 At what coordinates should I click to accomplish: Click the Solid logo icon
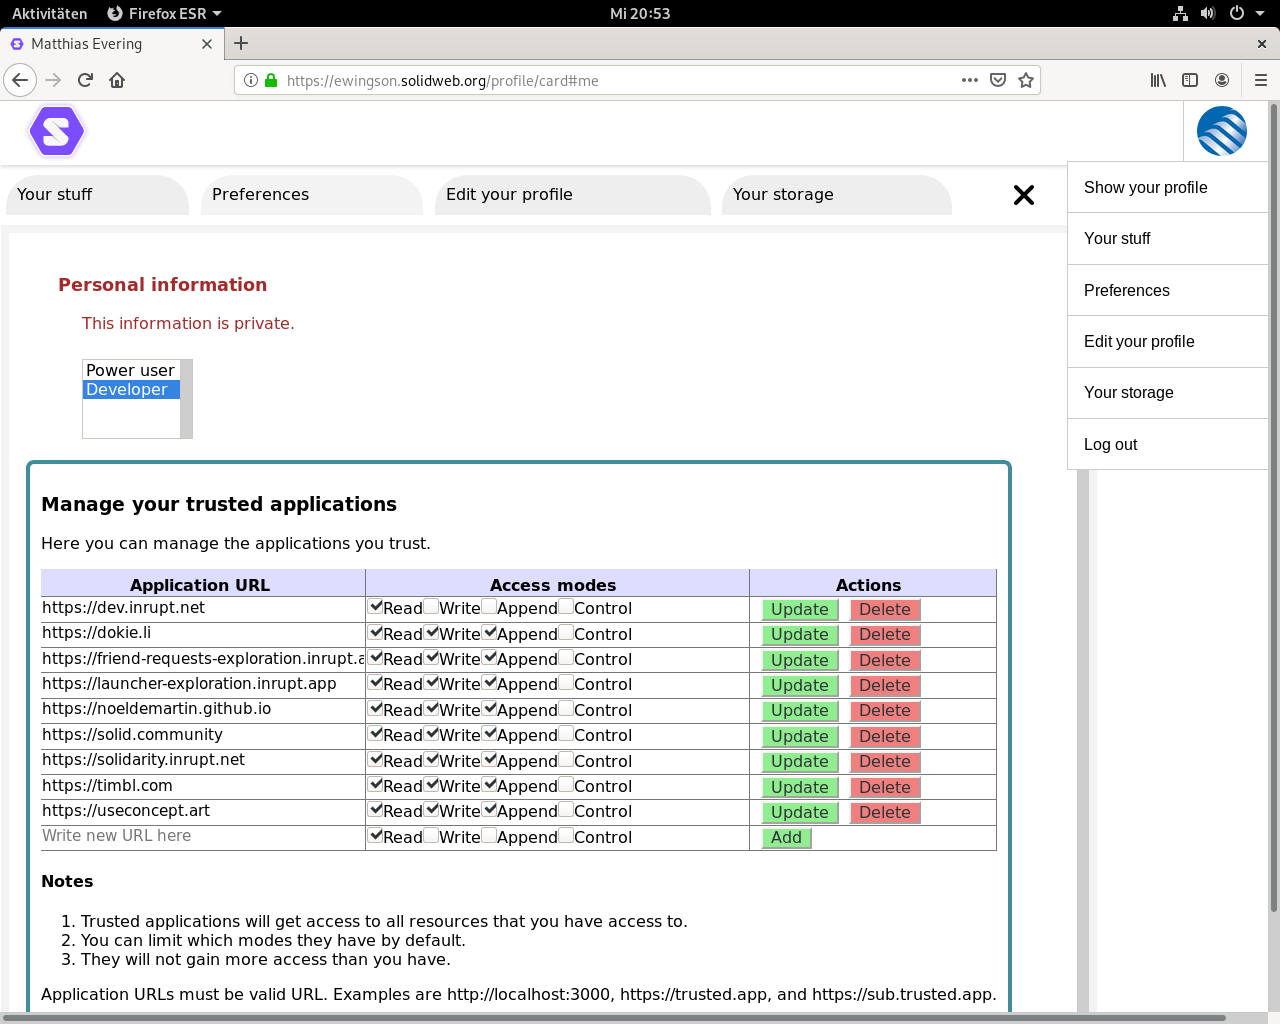point(57,132)
